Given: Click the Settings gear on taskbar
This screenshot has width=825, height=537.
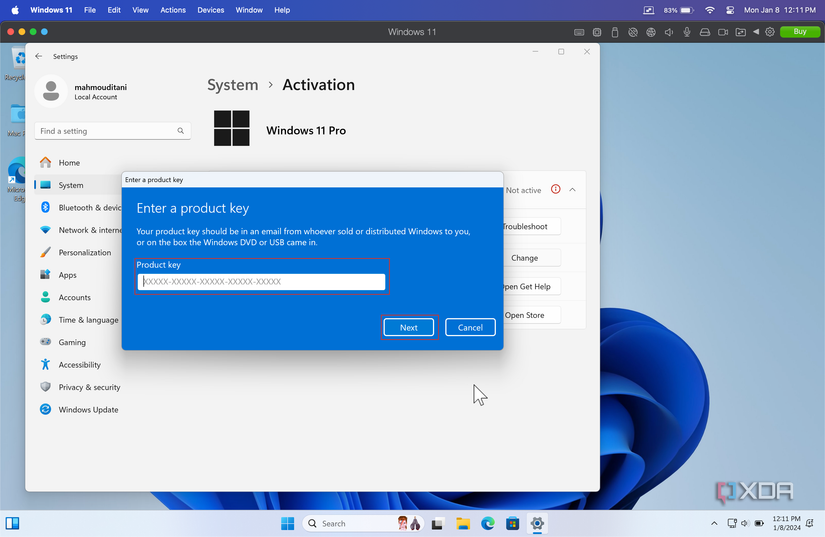Looking at the screenshot, I should coord(537,524).
